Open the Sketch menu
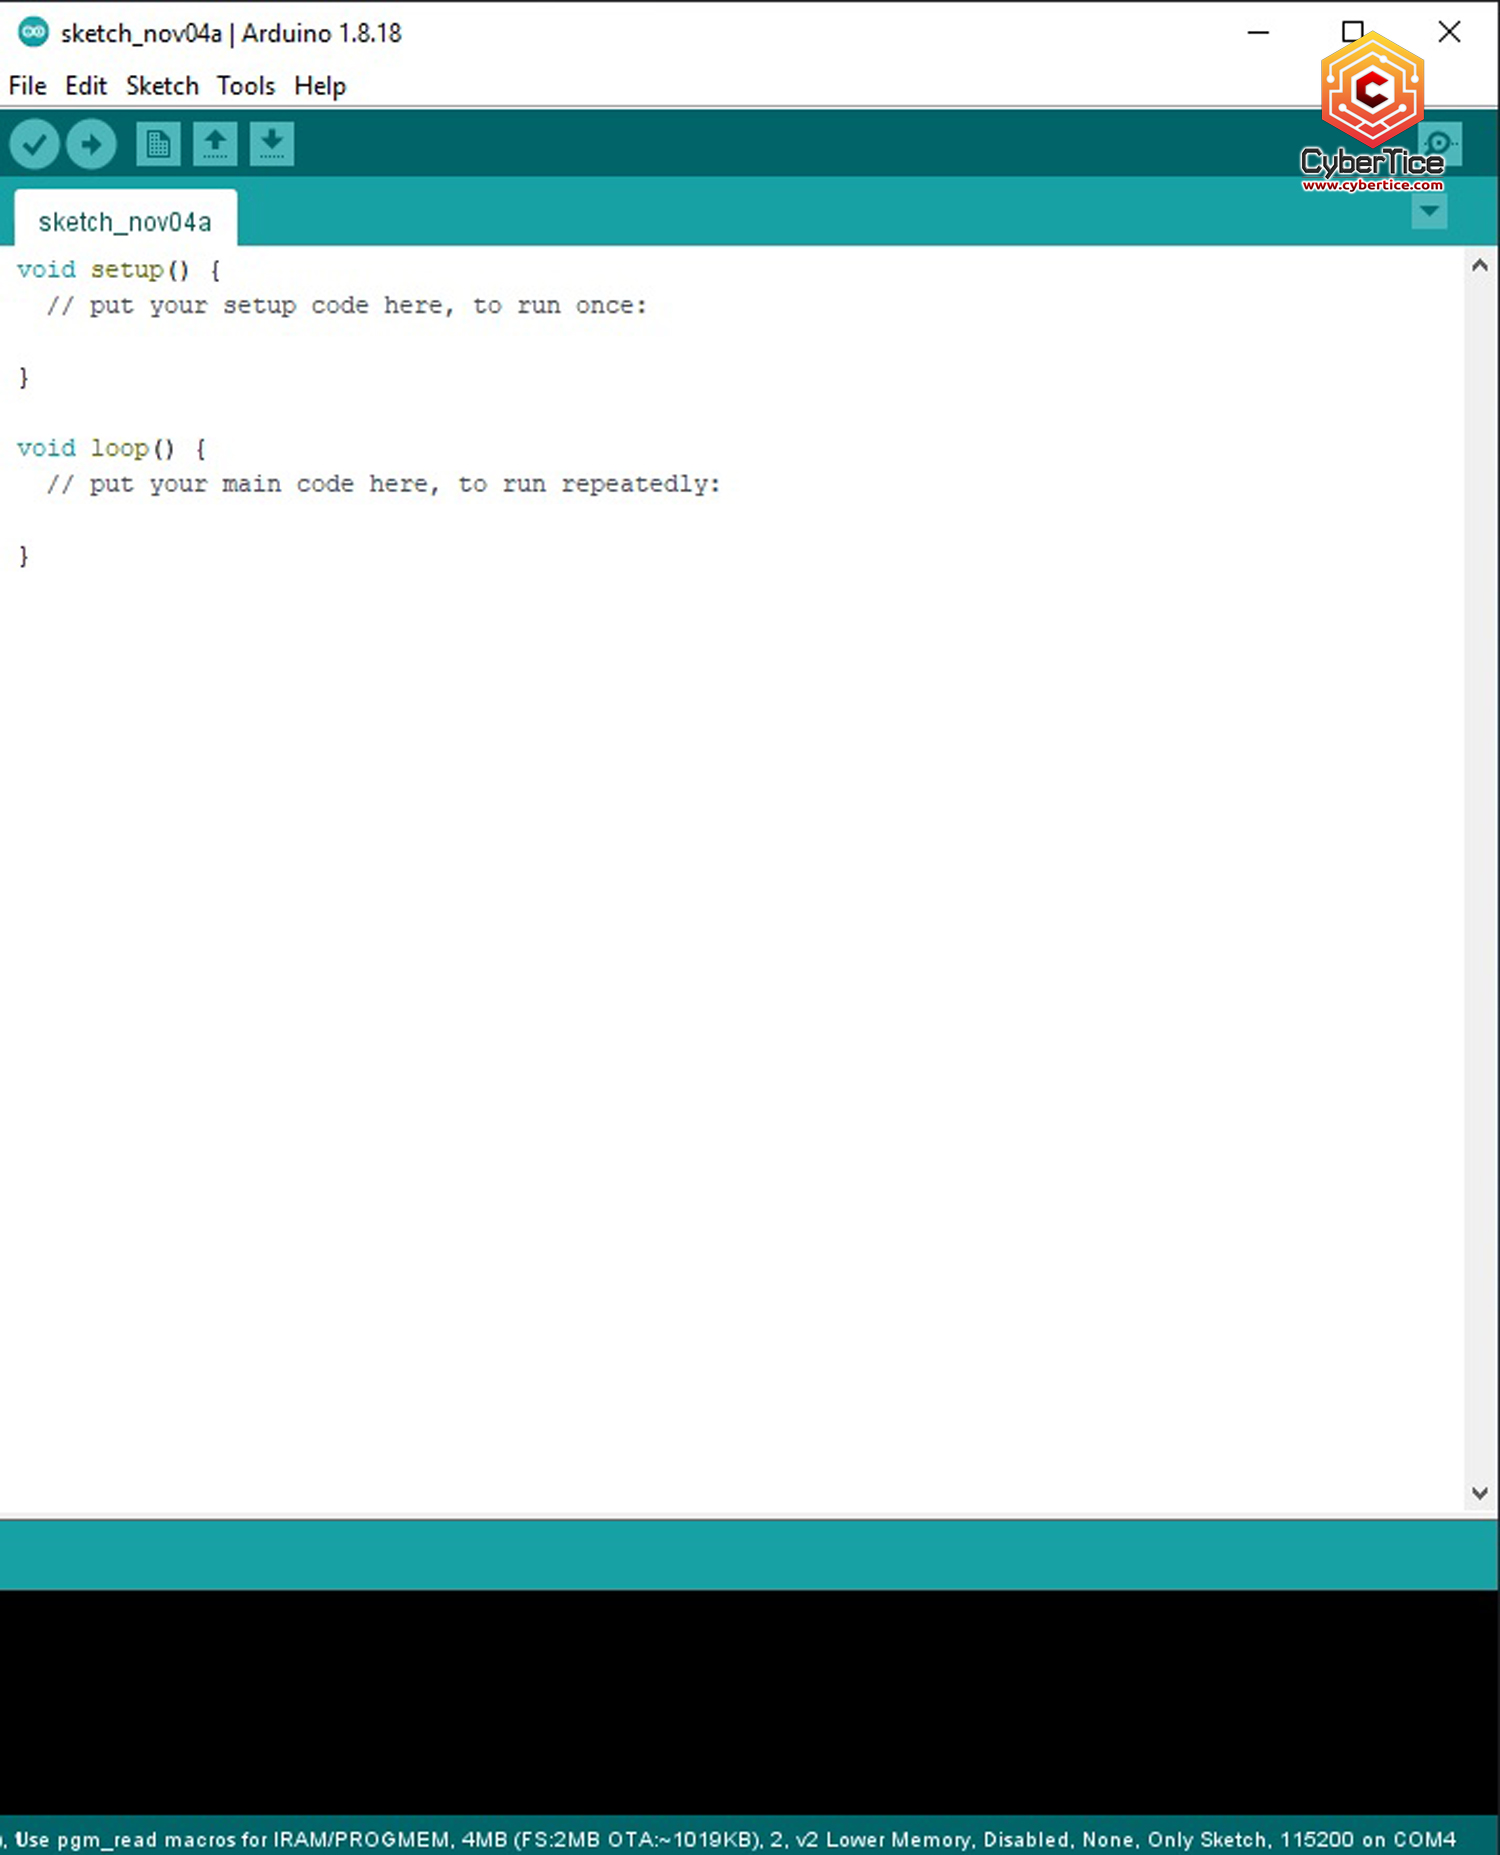 (x=162, y=86)
